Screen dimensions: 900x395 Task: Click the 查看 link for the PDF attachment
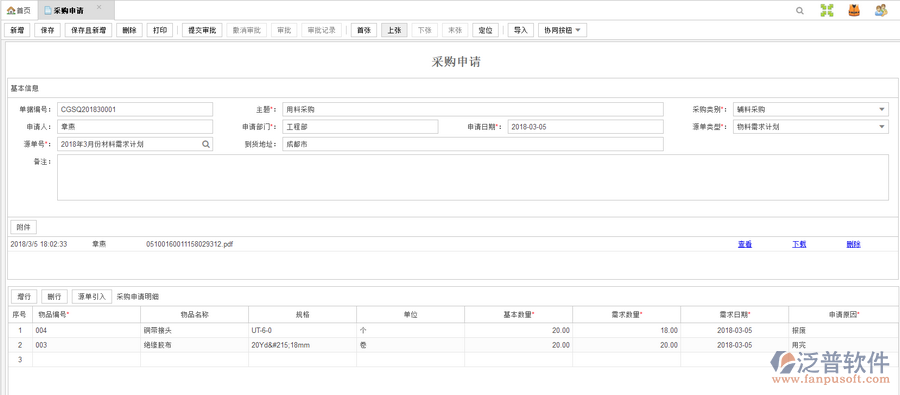tap(745, 244)
